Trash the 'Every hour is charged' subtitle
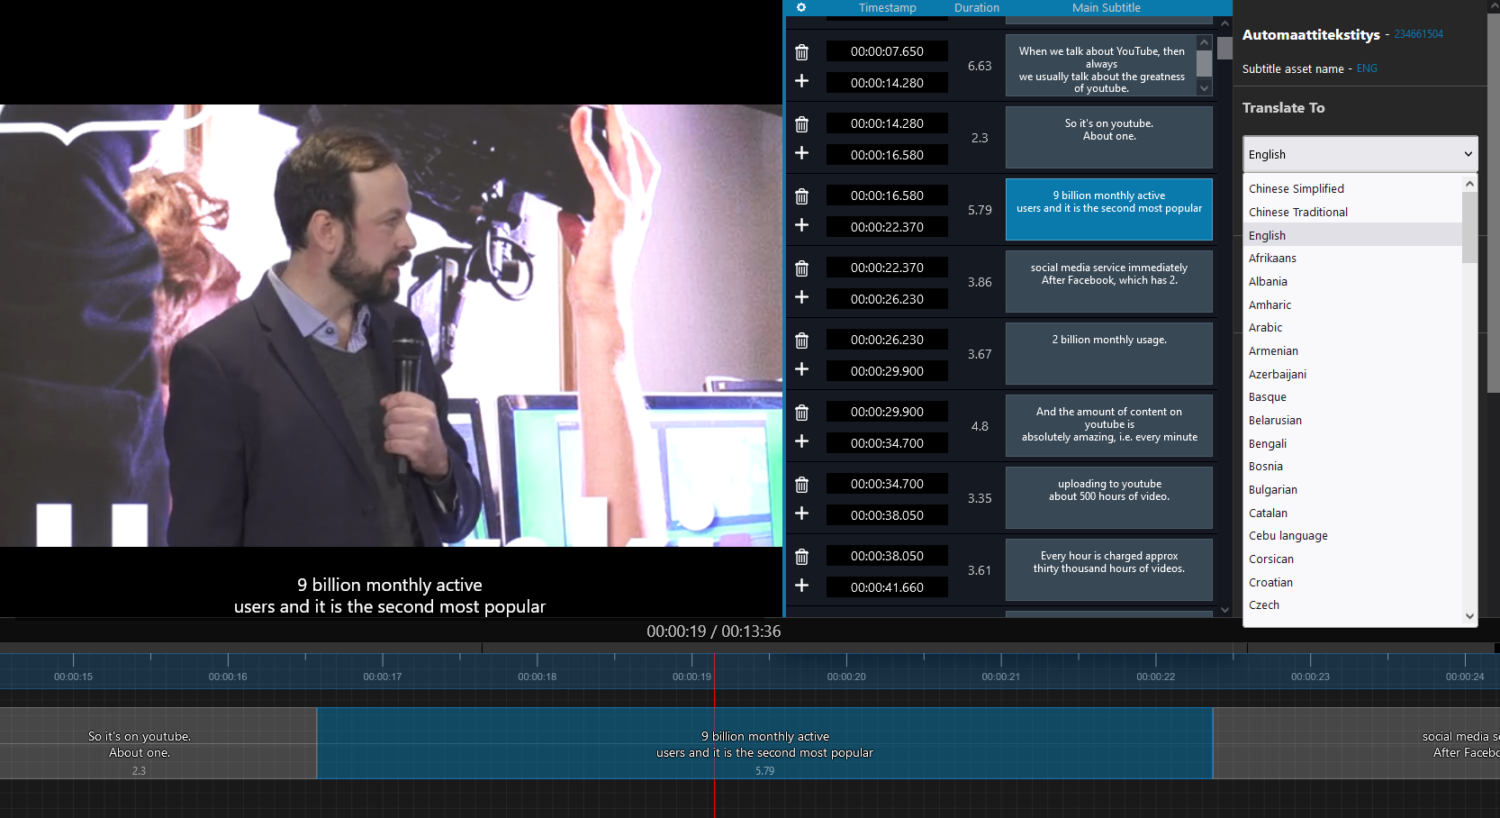Screen dimensions: 1500x818 [x=801, y=556]
